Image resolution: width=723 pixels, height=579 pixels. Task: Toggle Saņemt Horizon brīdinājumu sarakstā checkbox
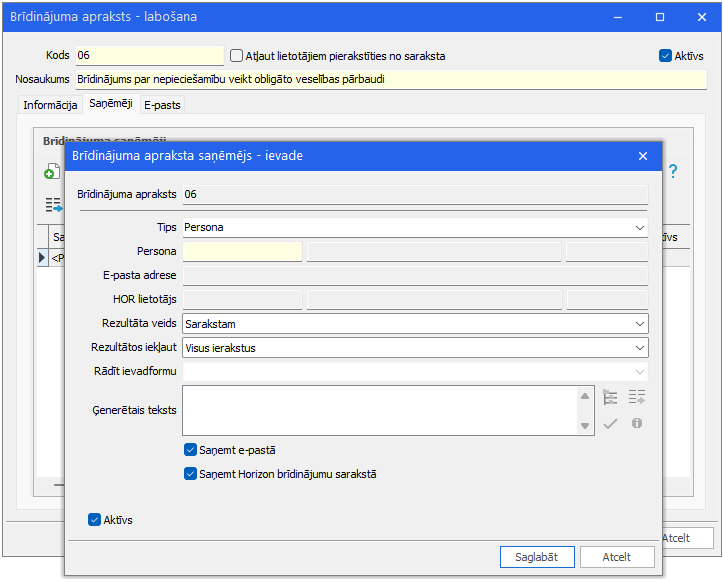[x=190, y=474]
